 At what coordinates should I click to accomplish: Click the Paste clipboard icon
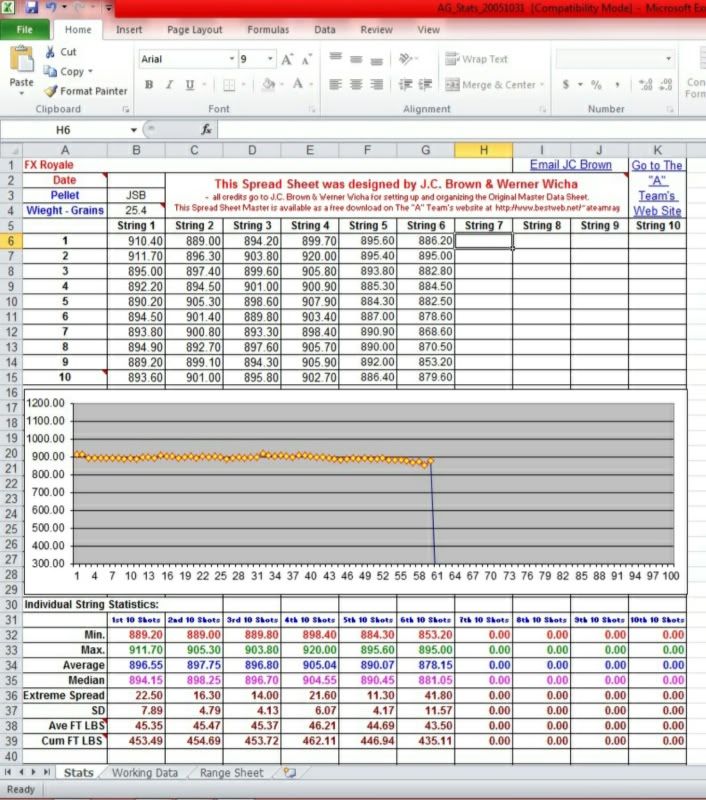(x=22, y=60)
